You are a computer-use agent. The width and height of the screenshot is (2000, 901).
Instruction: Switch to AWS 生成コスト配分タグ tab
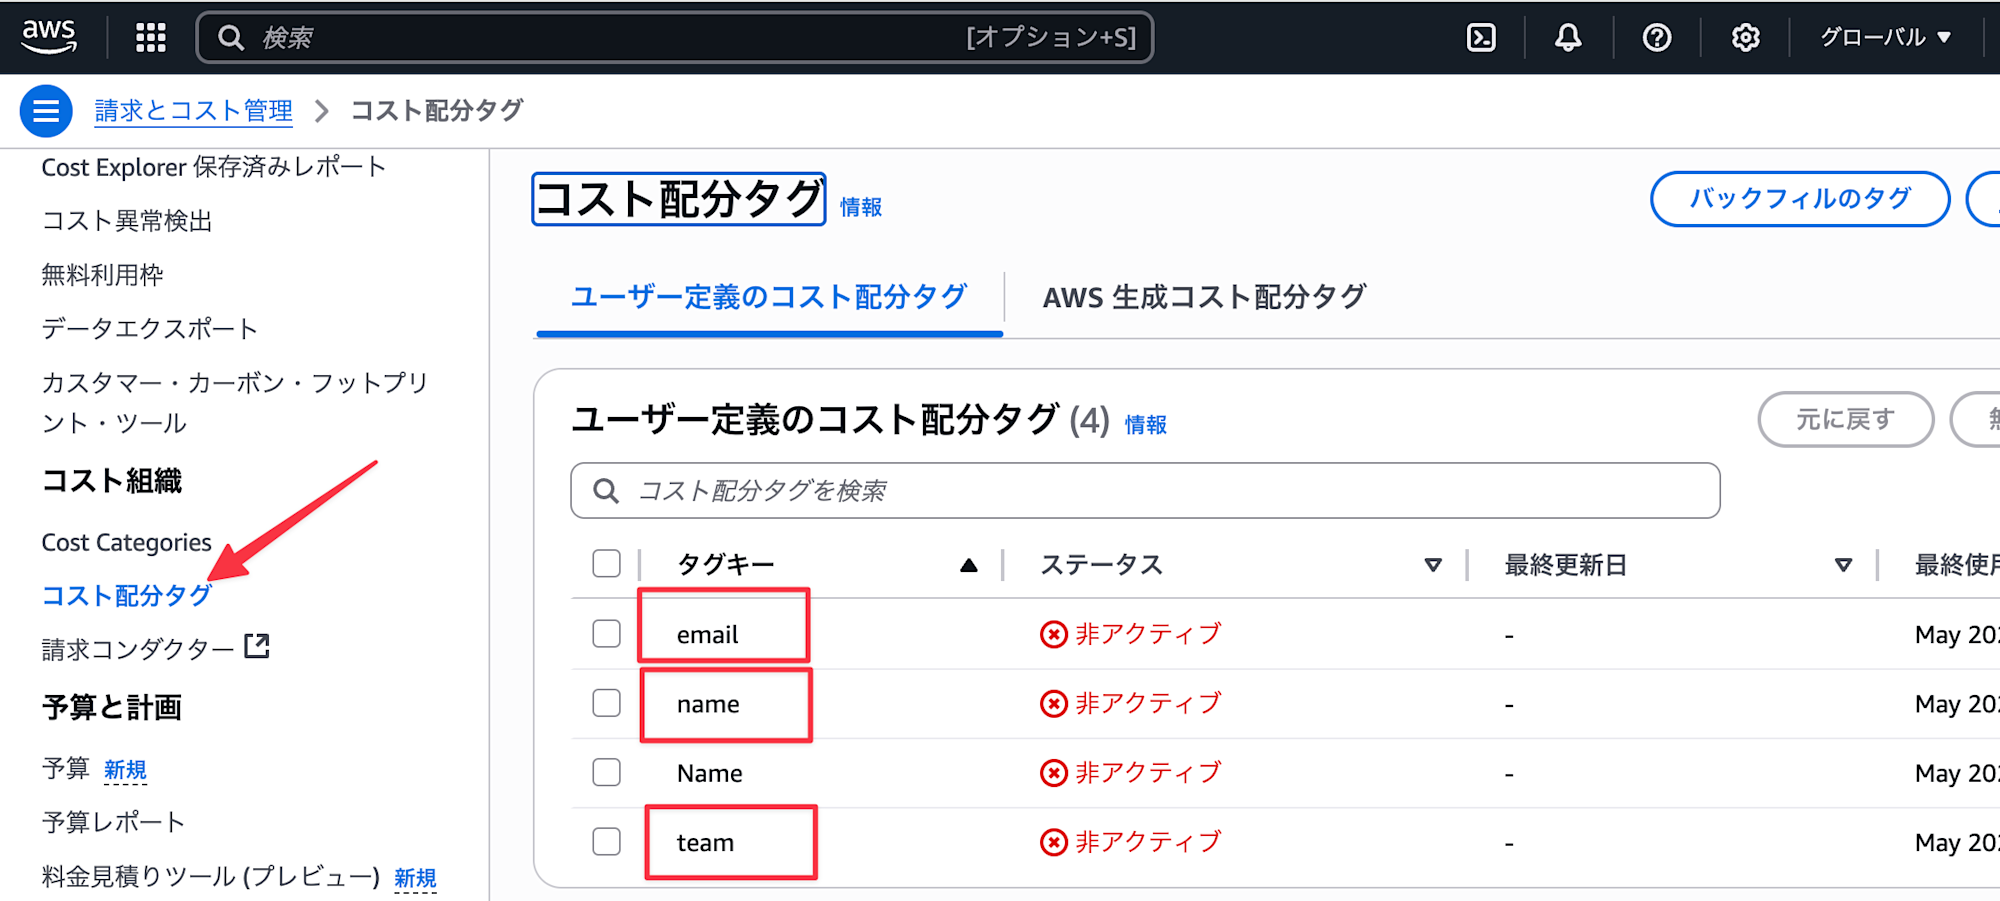pyautogui.click(x=1205, y=297)
